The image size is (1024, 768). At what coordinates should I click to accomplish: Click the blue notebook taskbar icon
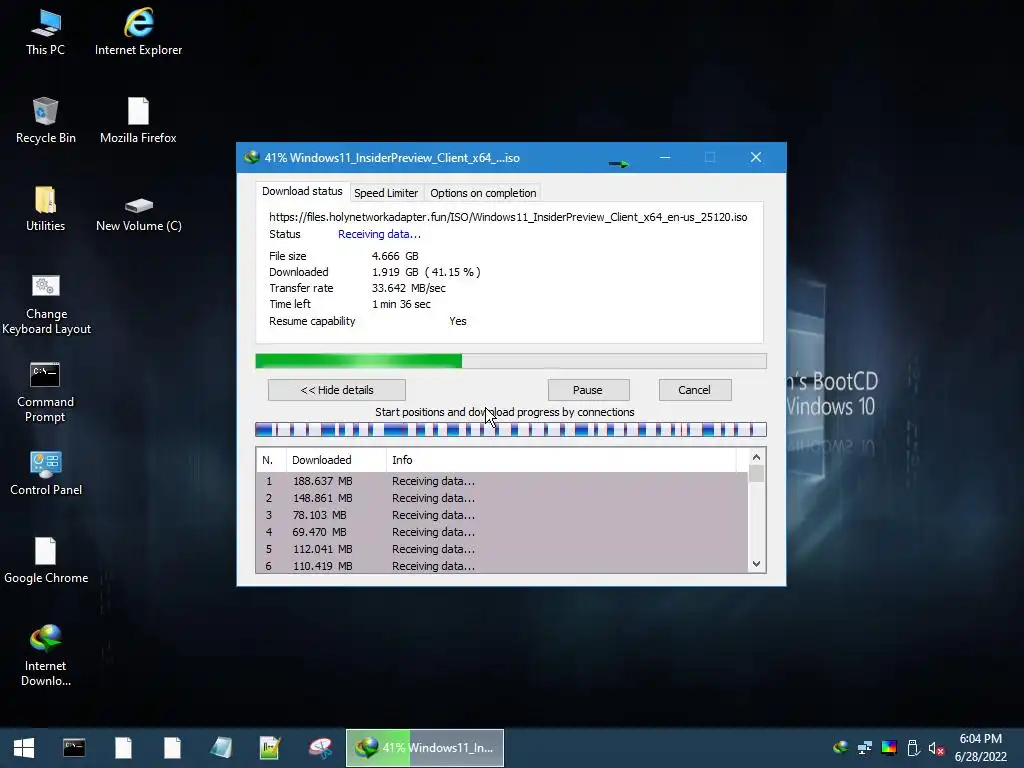click(x=221, y=748)
